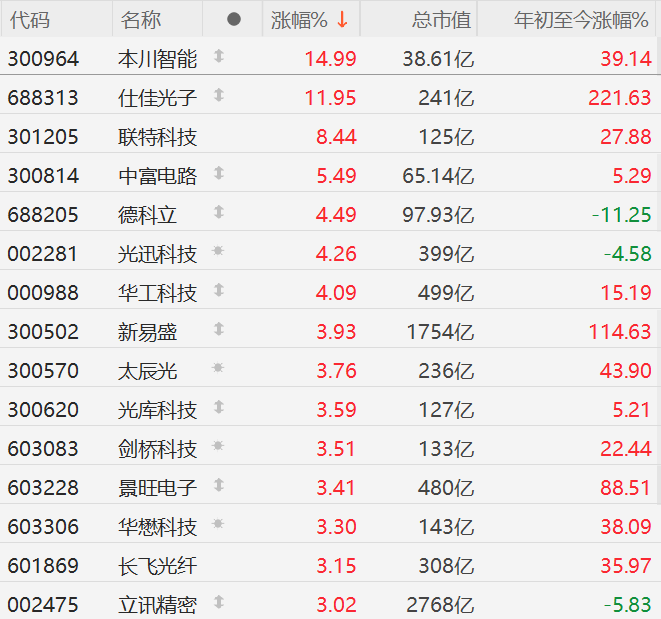Click year-to-date value -11.25

[622, 215]
